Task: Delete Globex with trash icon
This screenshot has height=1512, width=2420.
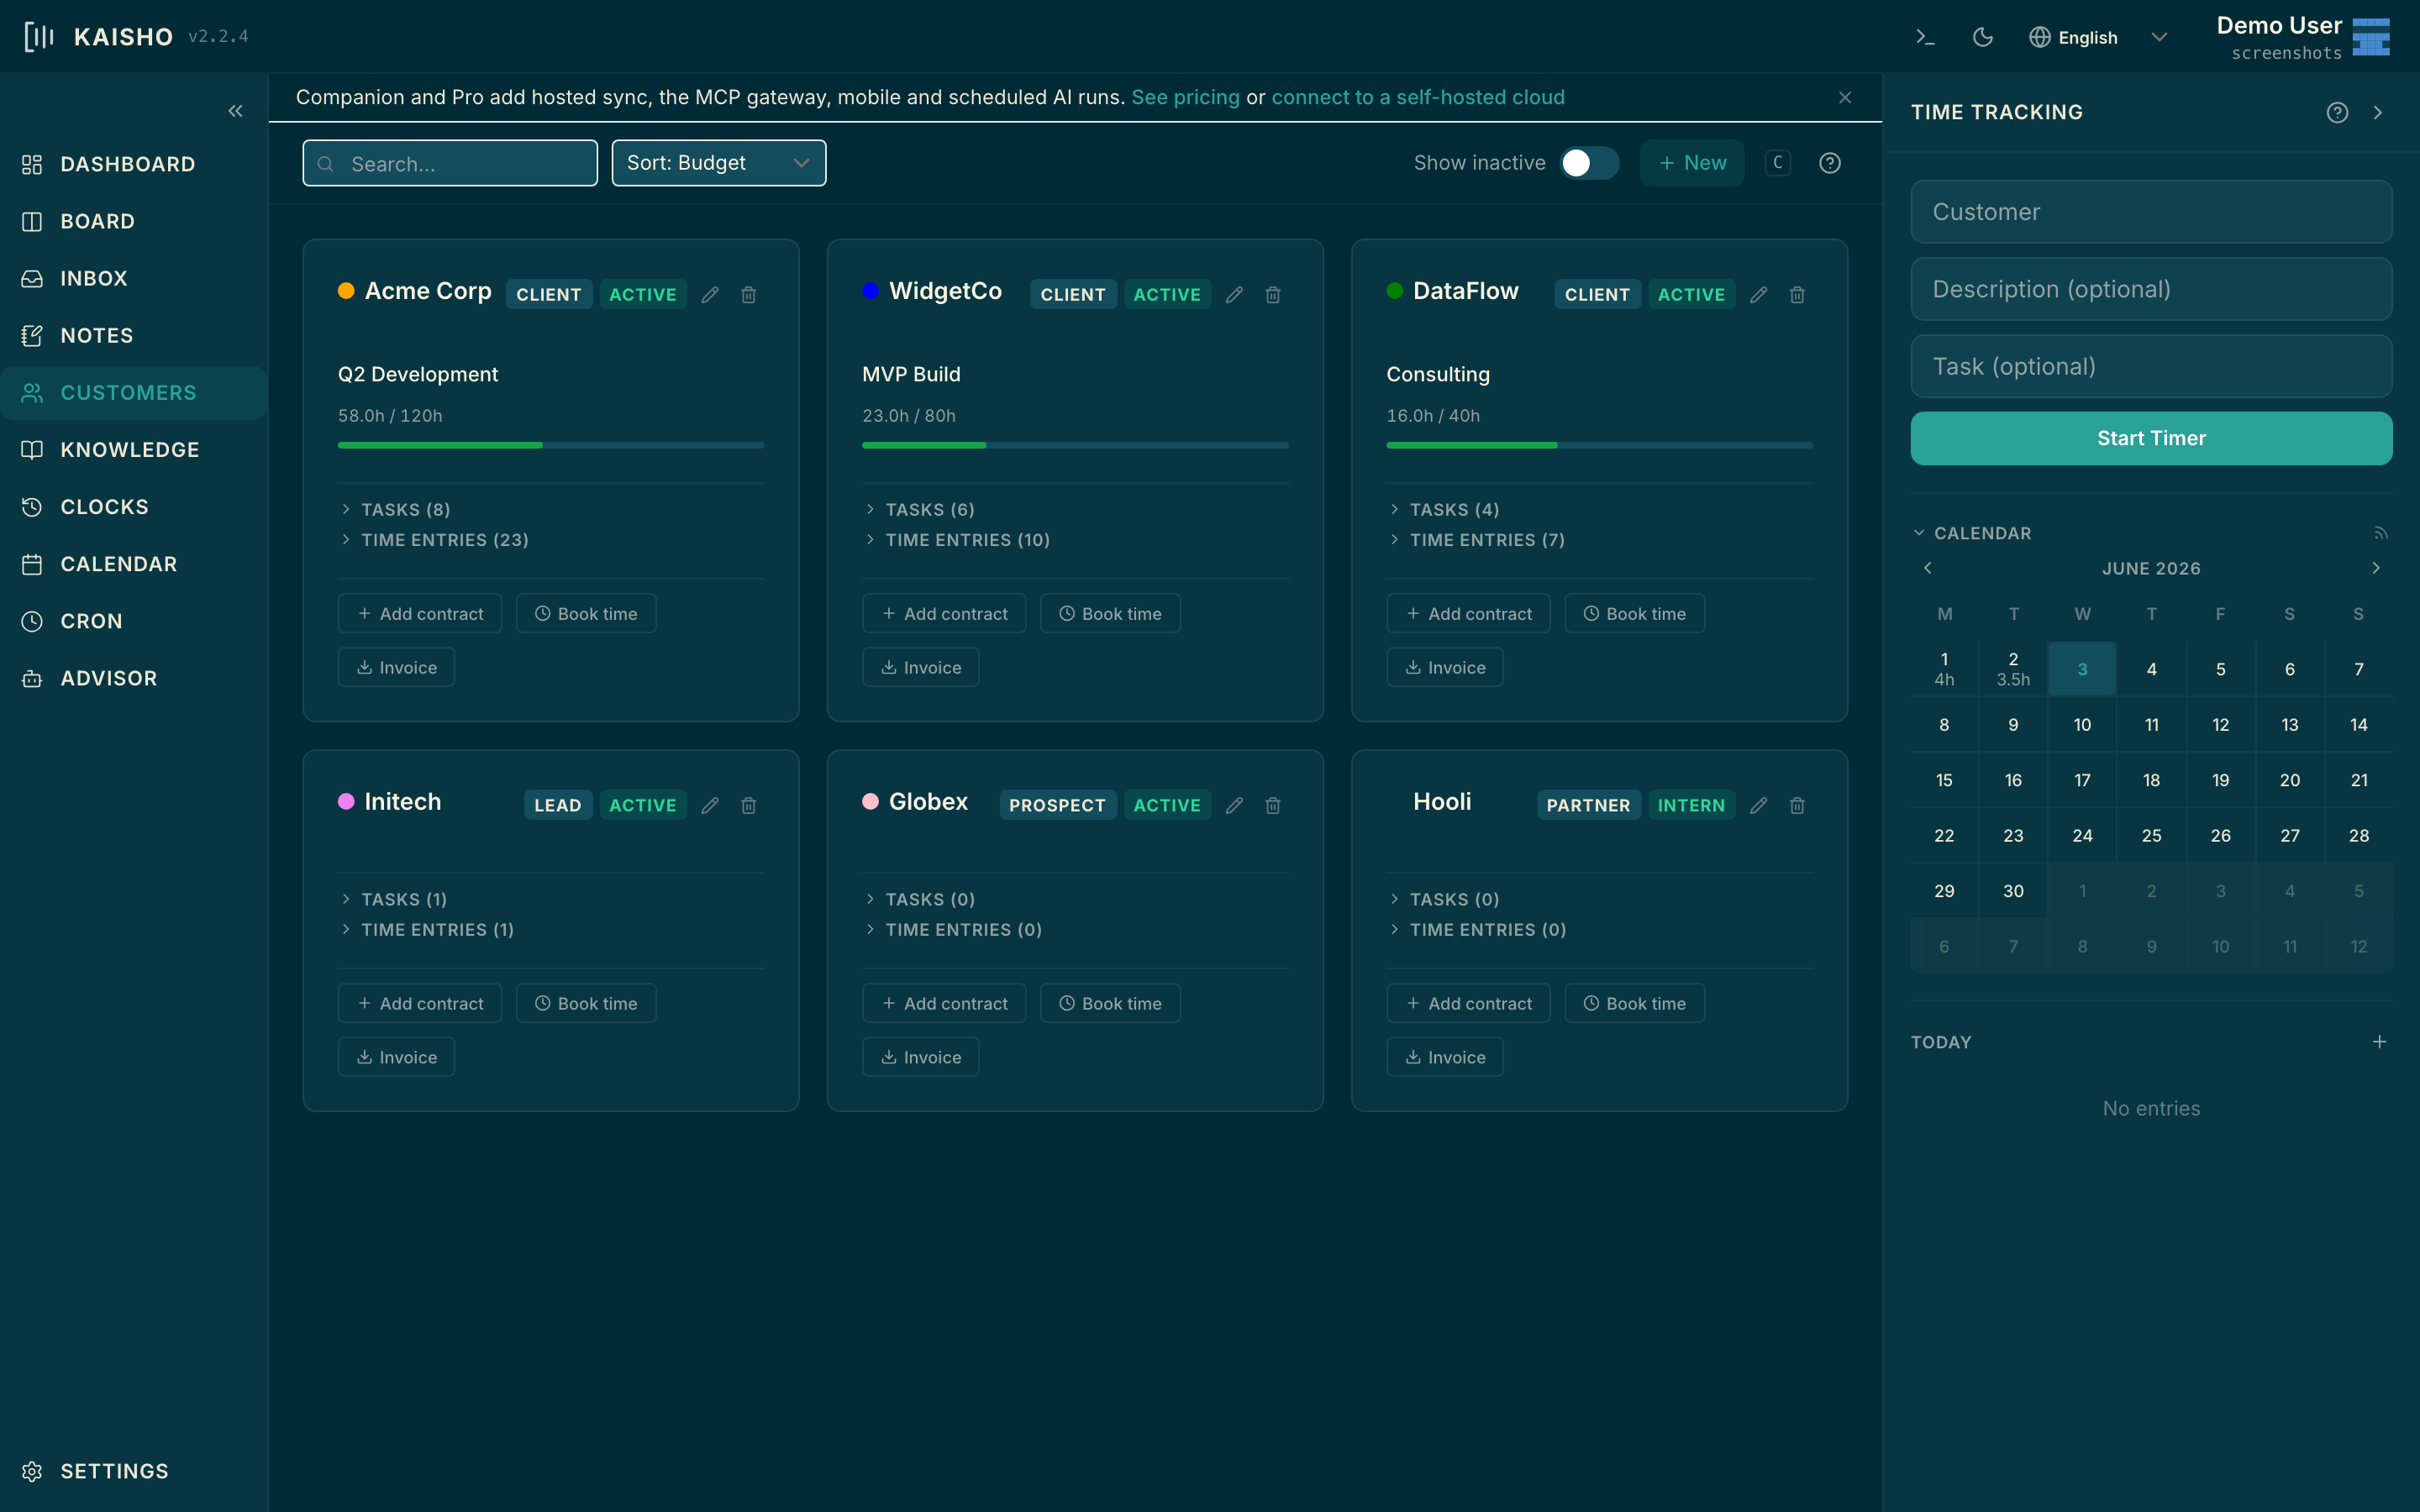Action: click(1273, 805)
